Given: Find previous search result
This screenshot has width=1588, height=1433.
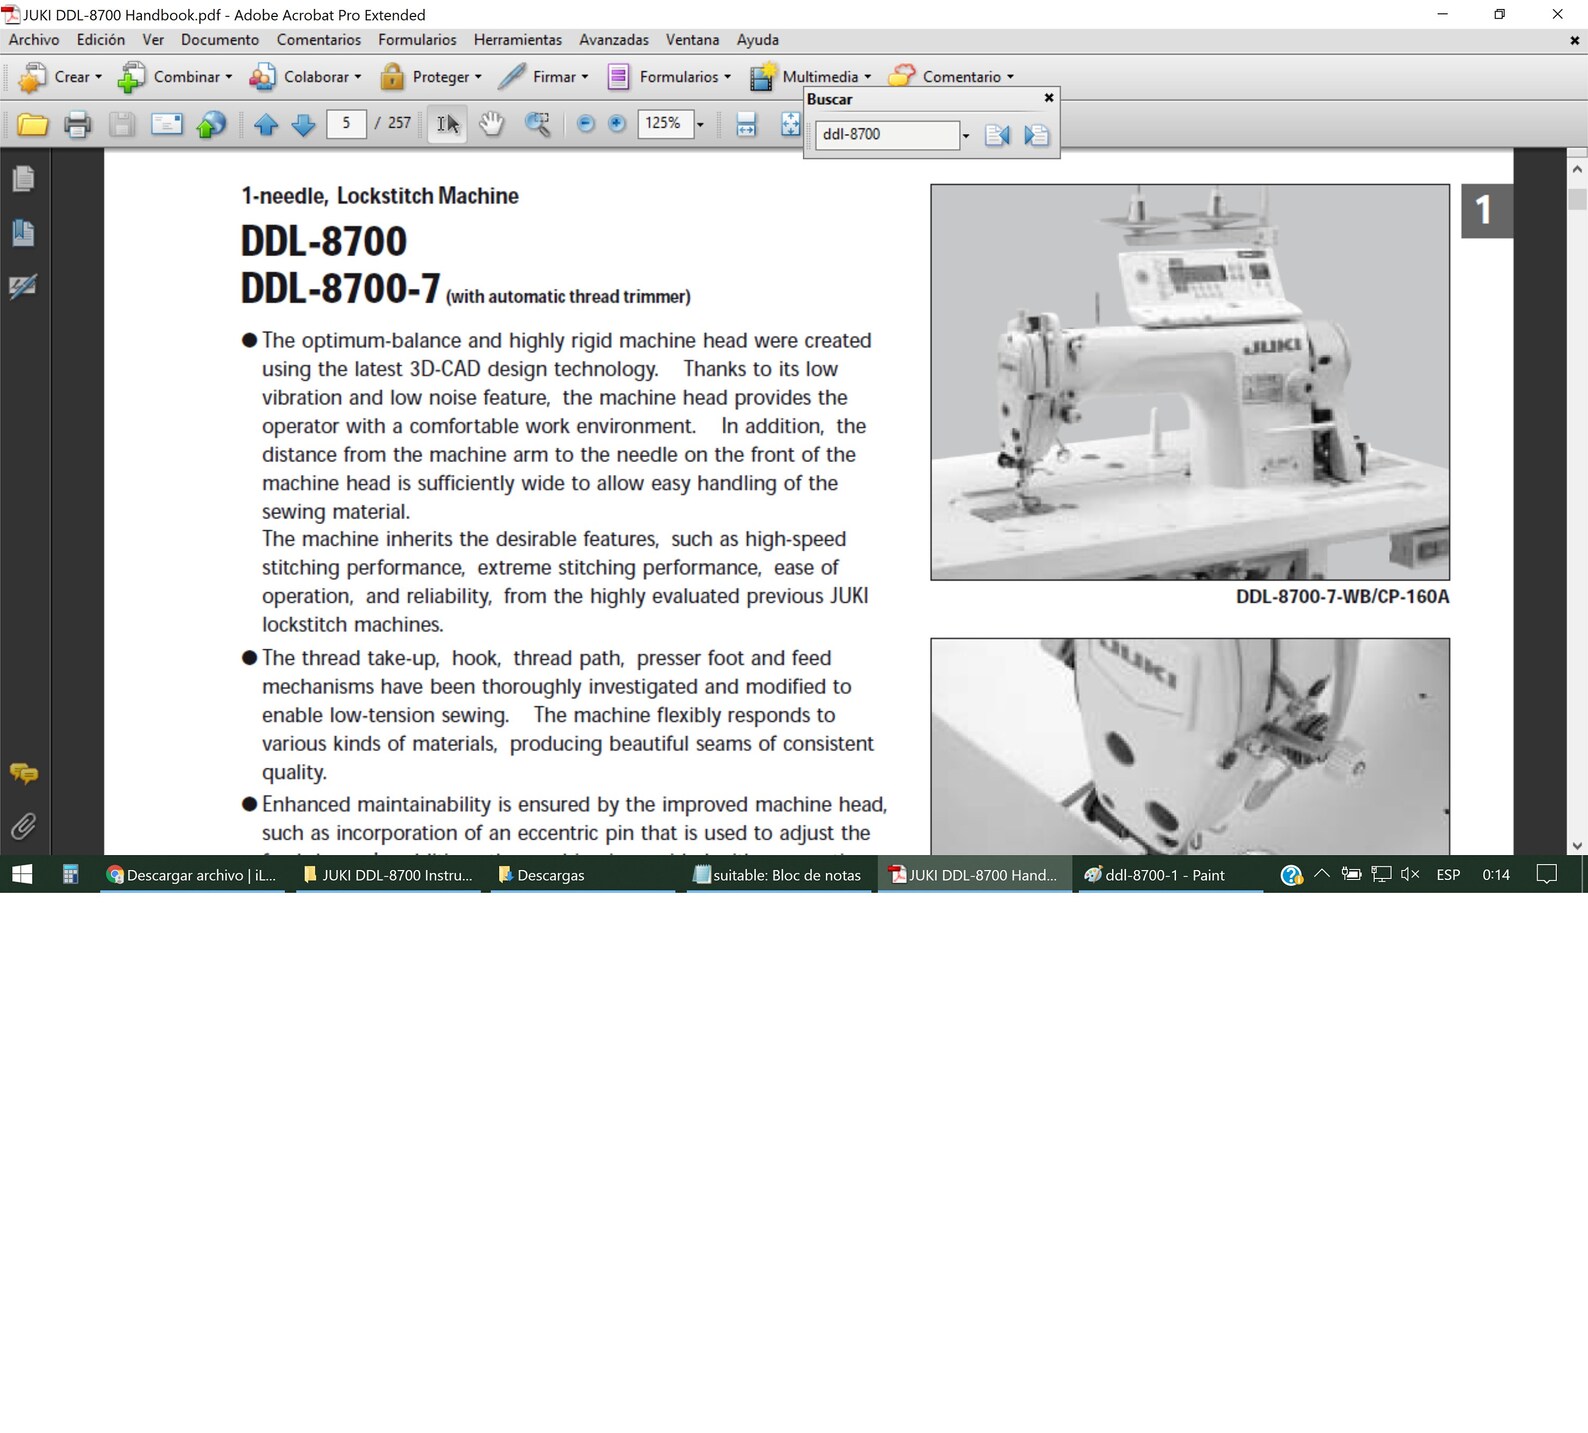Looking at the screenshot, I should click(x=997, y=135).
